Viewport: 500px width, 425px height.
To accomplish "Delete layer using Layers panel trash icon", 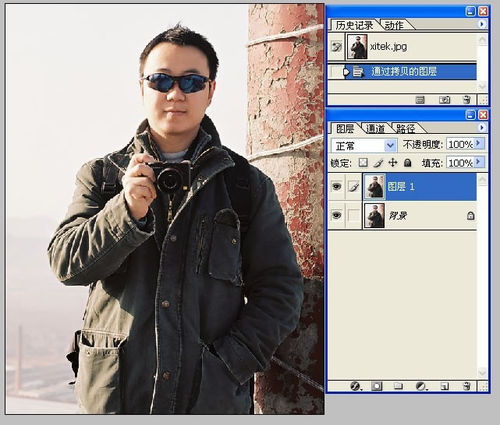I will pyautogui.click(x=467, y=386).
